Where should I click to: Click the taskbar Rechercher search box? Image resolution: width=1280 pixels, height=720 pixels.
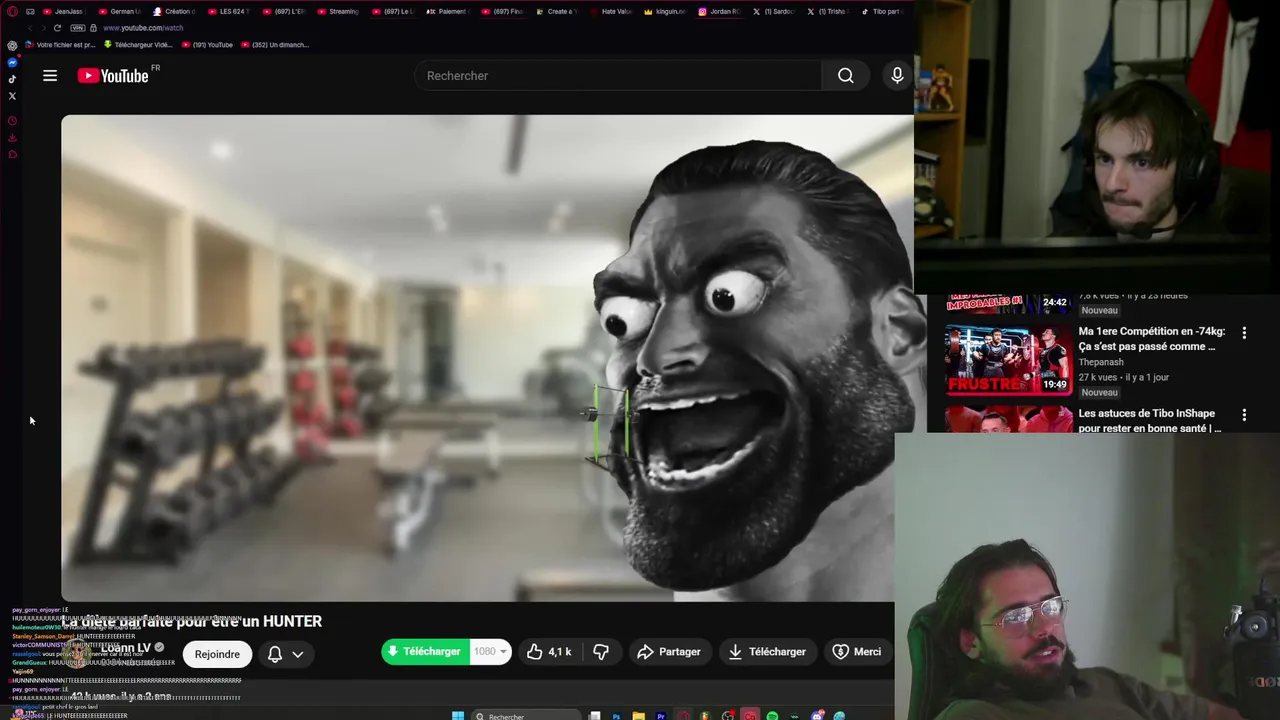(x=526, y=716)
